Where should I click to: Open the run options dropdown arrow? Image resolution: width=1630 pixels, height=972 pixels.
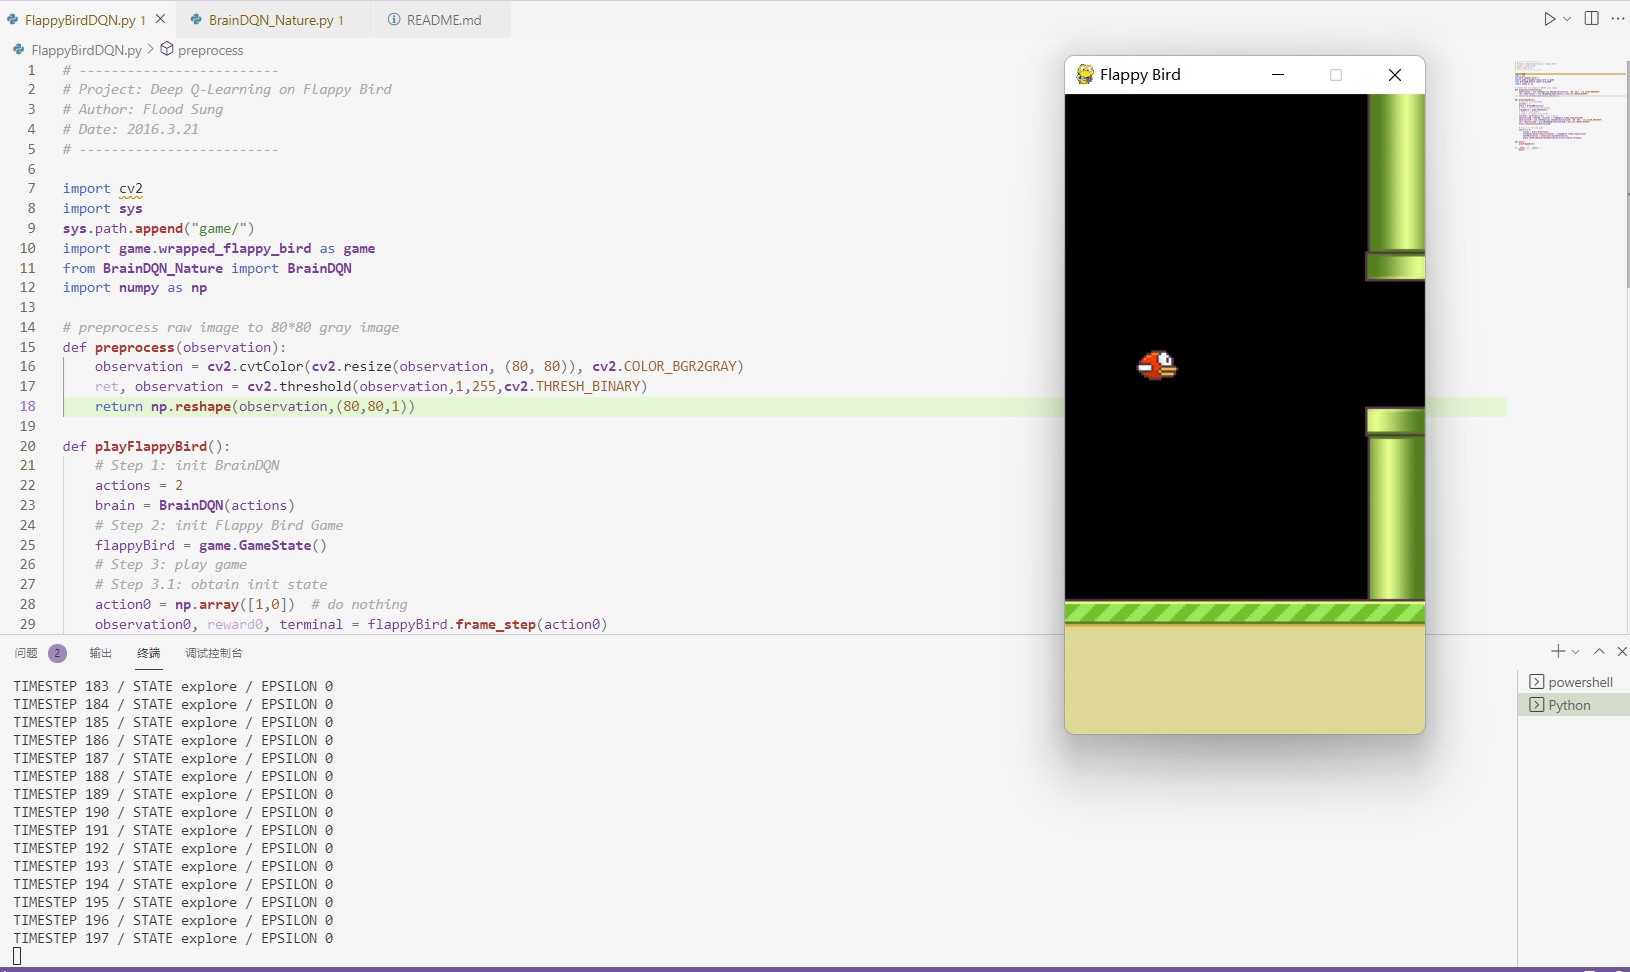1567,19
